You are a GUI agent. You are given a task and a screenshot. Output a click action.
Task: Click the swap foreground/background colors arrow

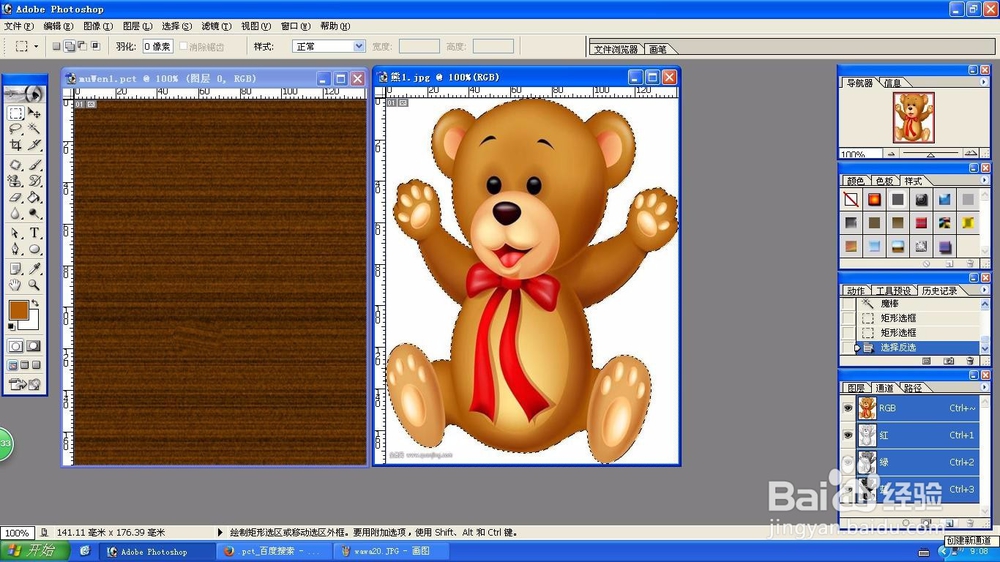coord(35,303)
